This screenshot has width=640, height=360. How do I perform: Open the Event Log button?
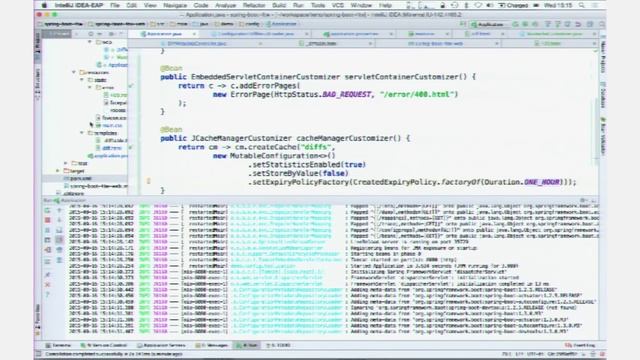click(x=580, y=345)
